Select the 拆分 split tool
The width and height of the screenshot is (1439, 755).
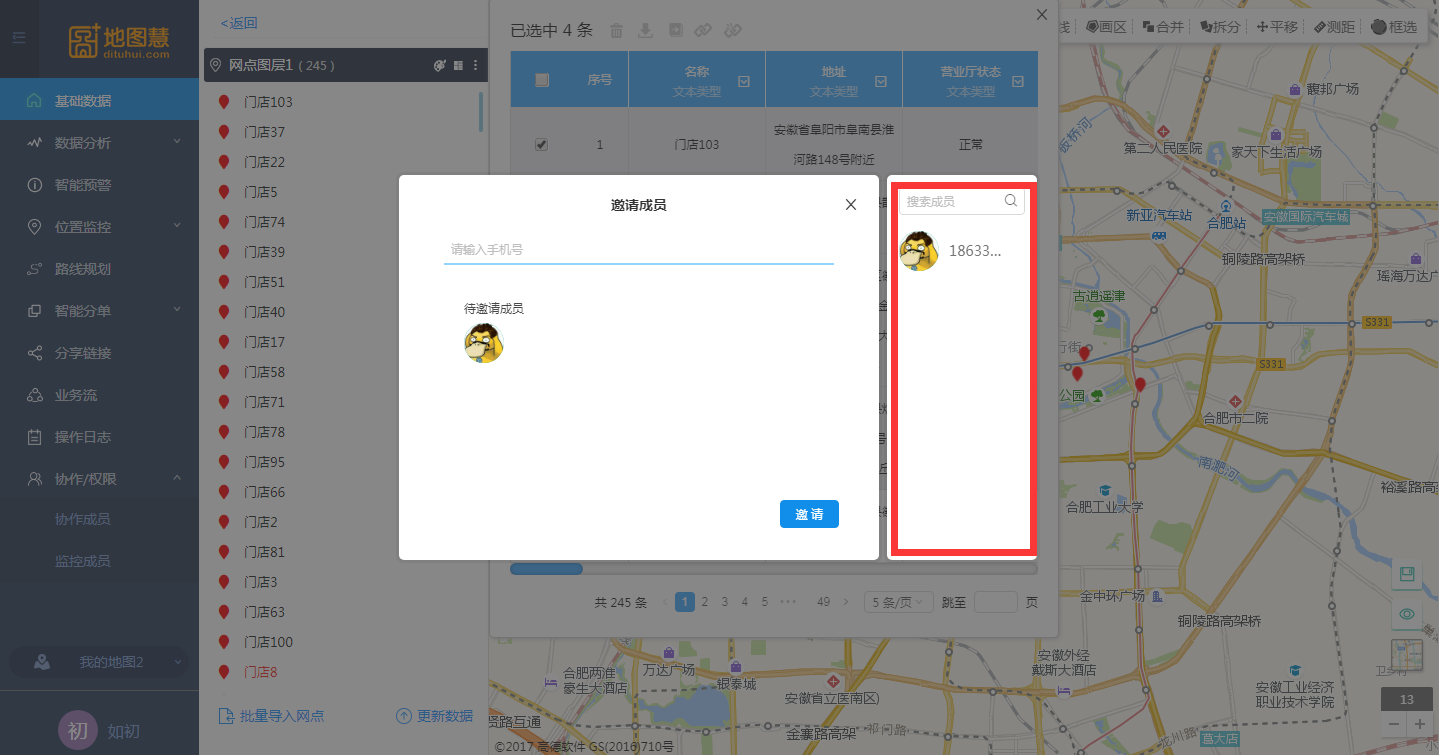click(x=1220, y=27)
